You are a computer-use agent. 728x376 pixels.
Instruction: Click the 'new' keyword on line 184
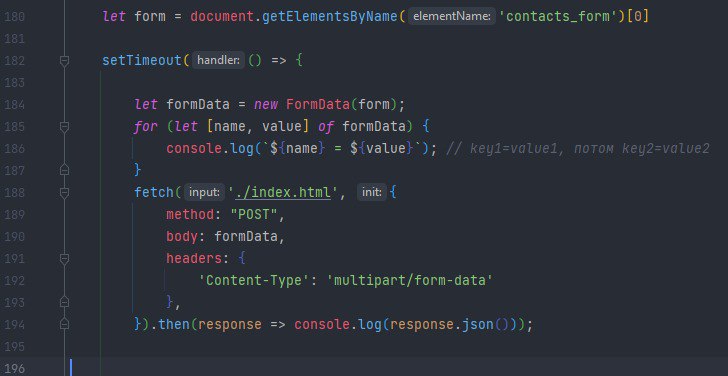click(x=266, y=104)
